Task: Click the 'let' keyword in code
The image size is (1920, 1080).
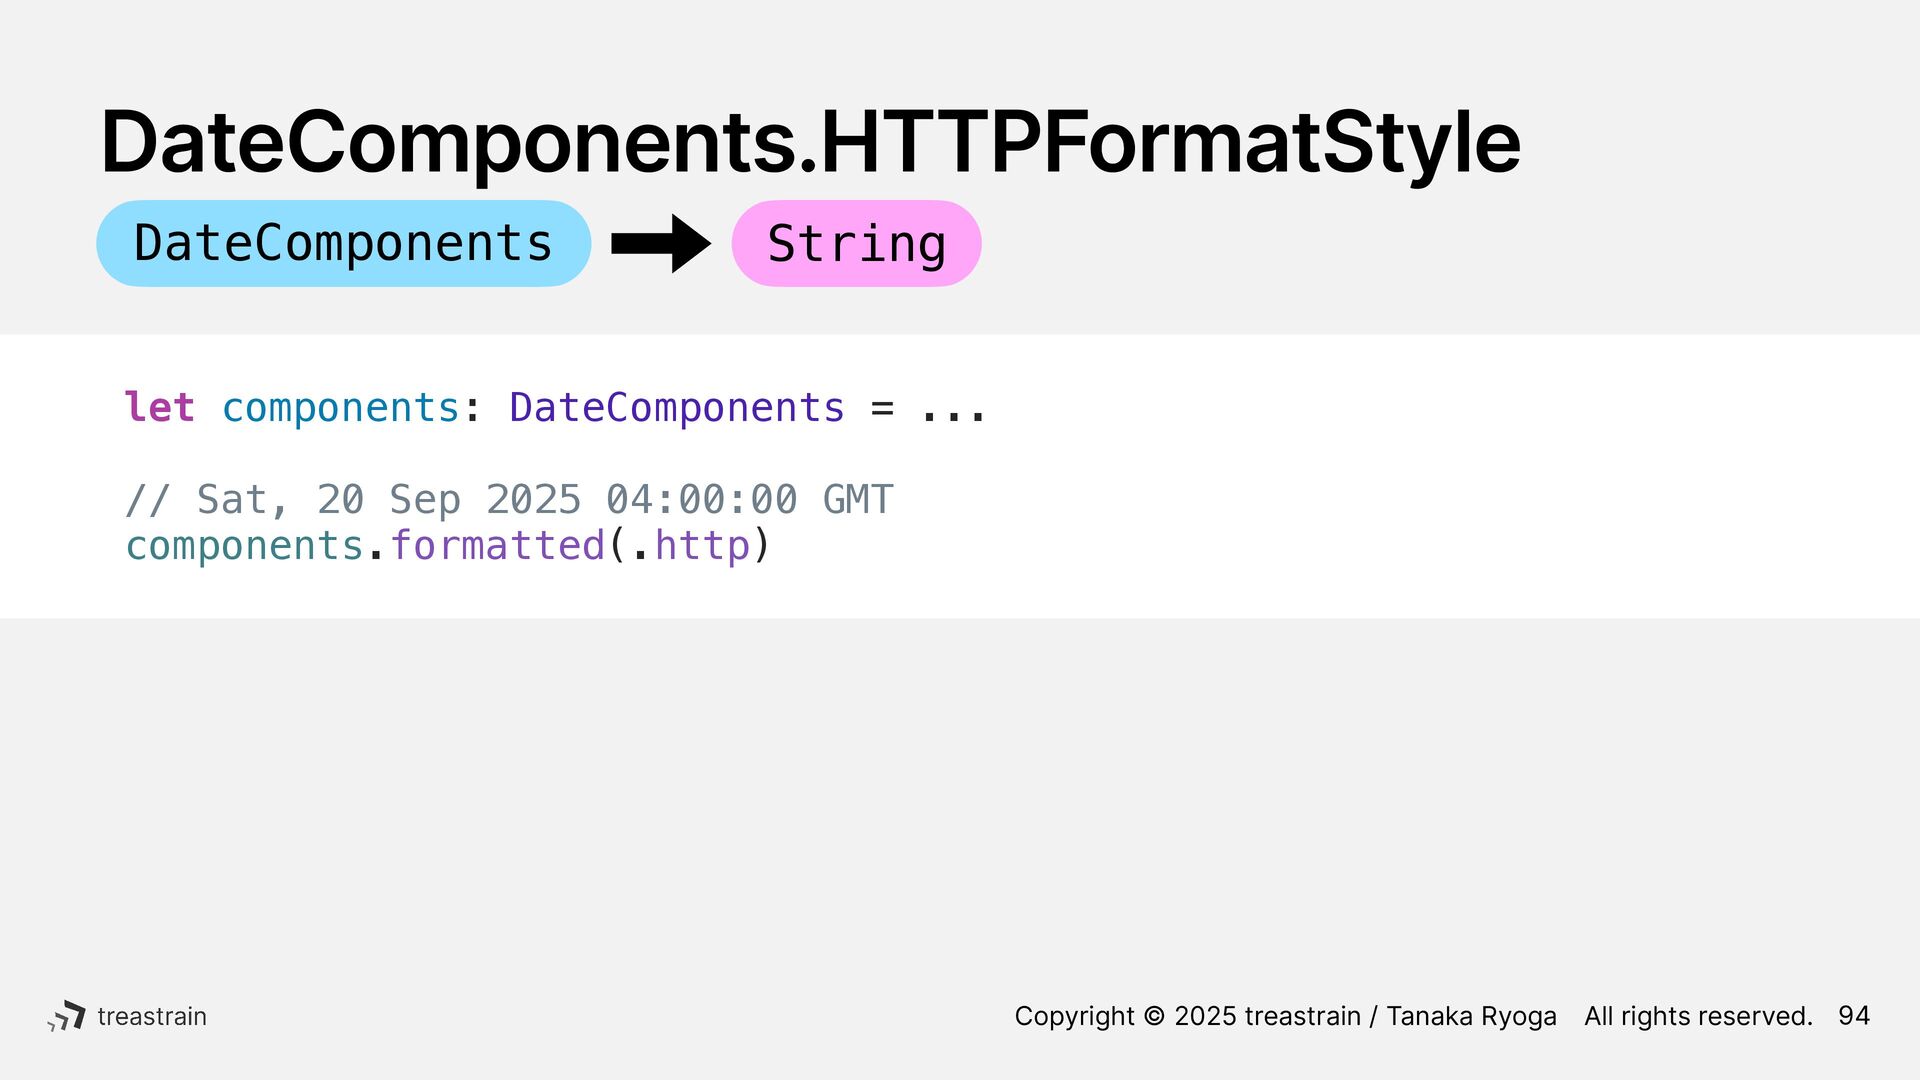Action: pos(159,407)
